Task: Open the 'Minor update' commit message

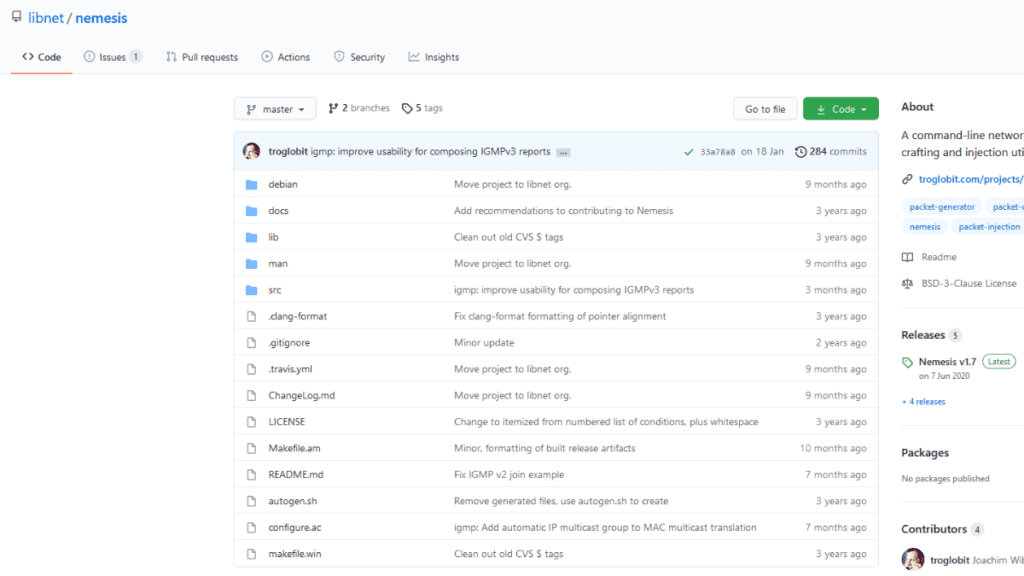Action: click(484, 343)
